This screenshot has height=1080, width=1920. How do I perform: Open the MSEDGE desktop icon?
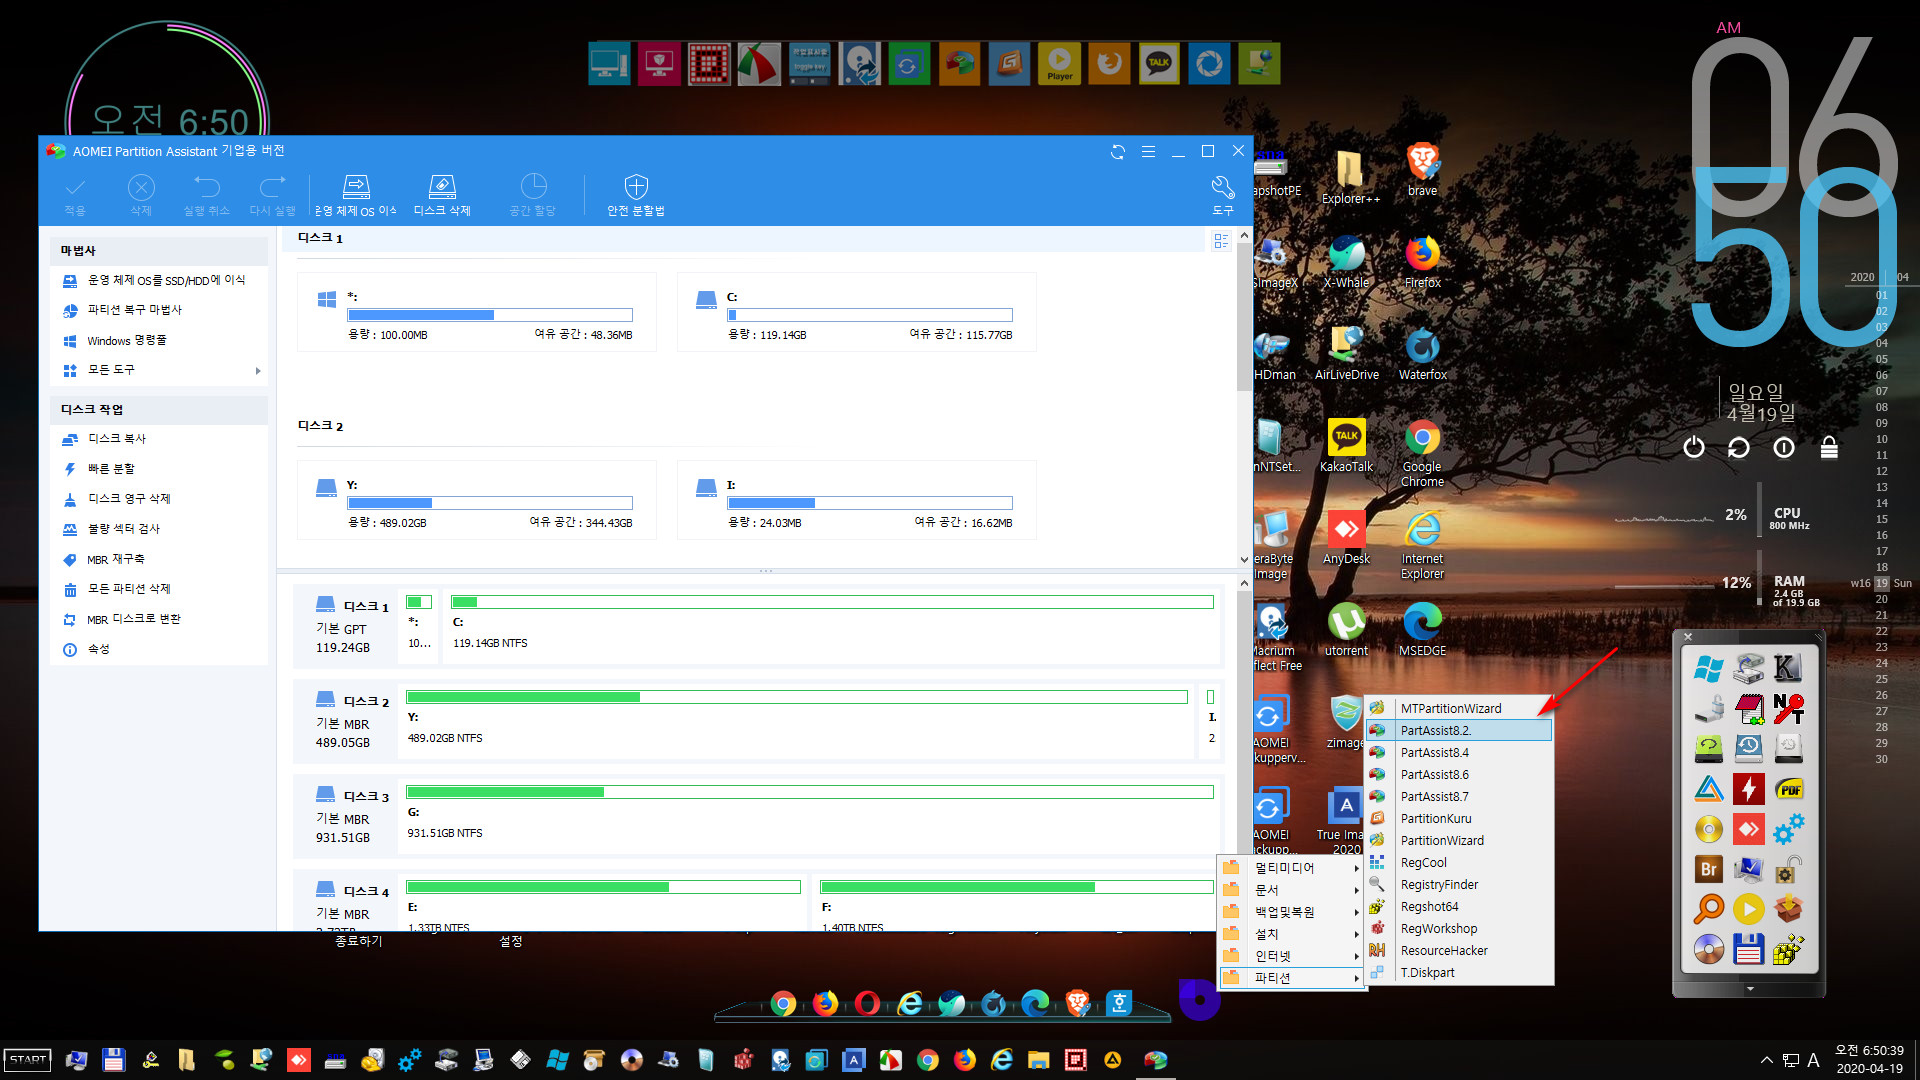1422,629
